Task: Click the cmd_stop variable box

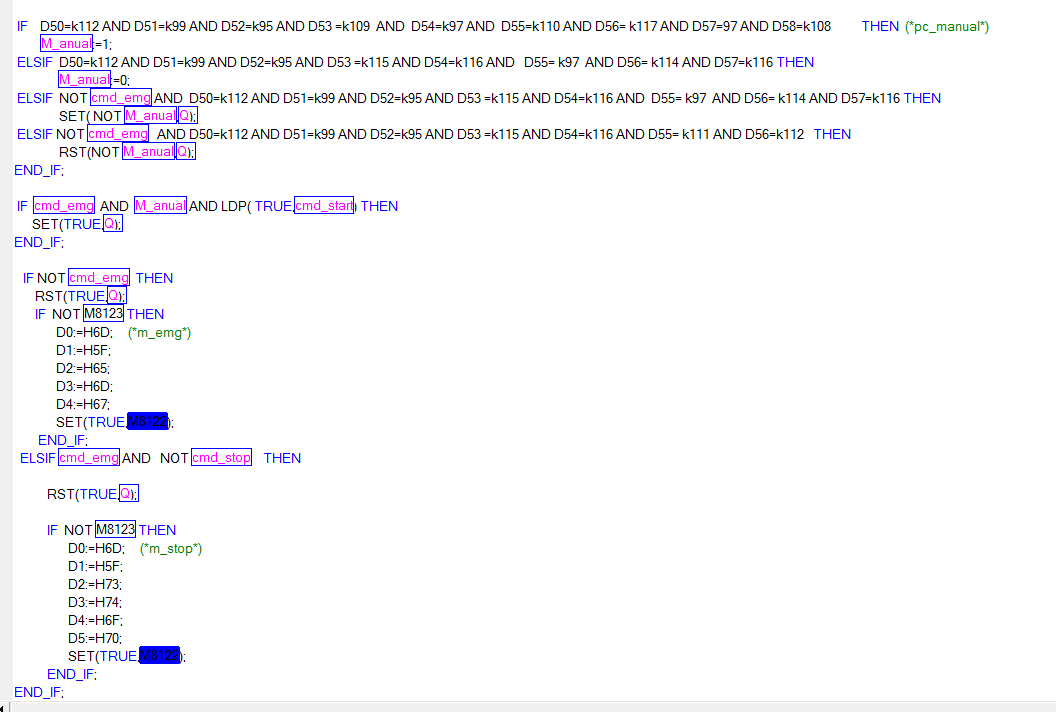Action: pos(221,458)
